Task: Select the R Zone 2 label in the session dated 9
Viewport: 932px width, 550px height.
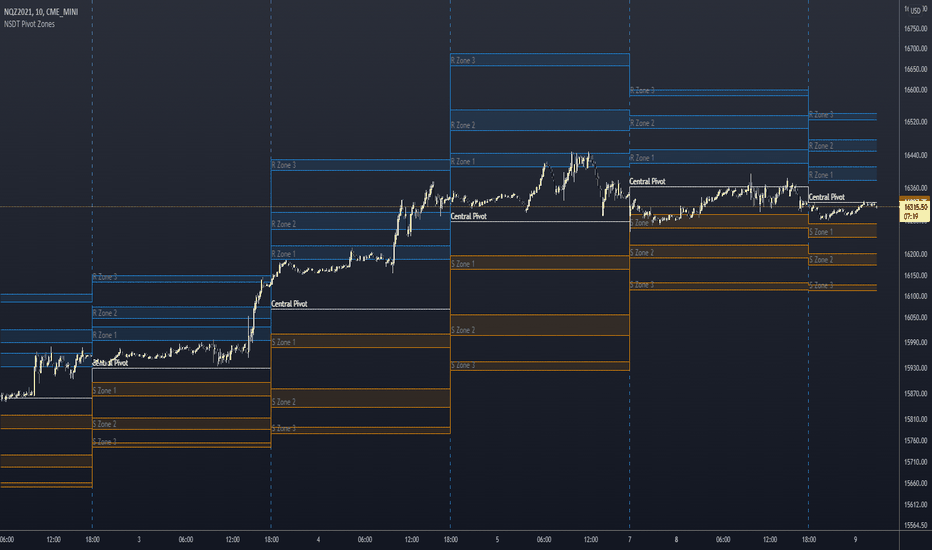Action: coord(821,146)
